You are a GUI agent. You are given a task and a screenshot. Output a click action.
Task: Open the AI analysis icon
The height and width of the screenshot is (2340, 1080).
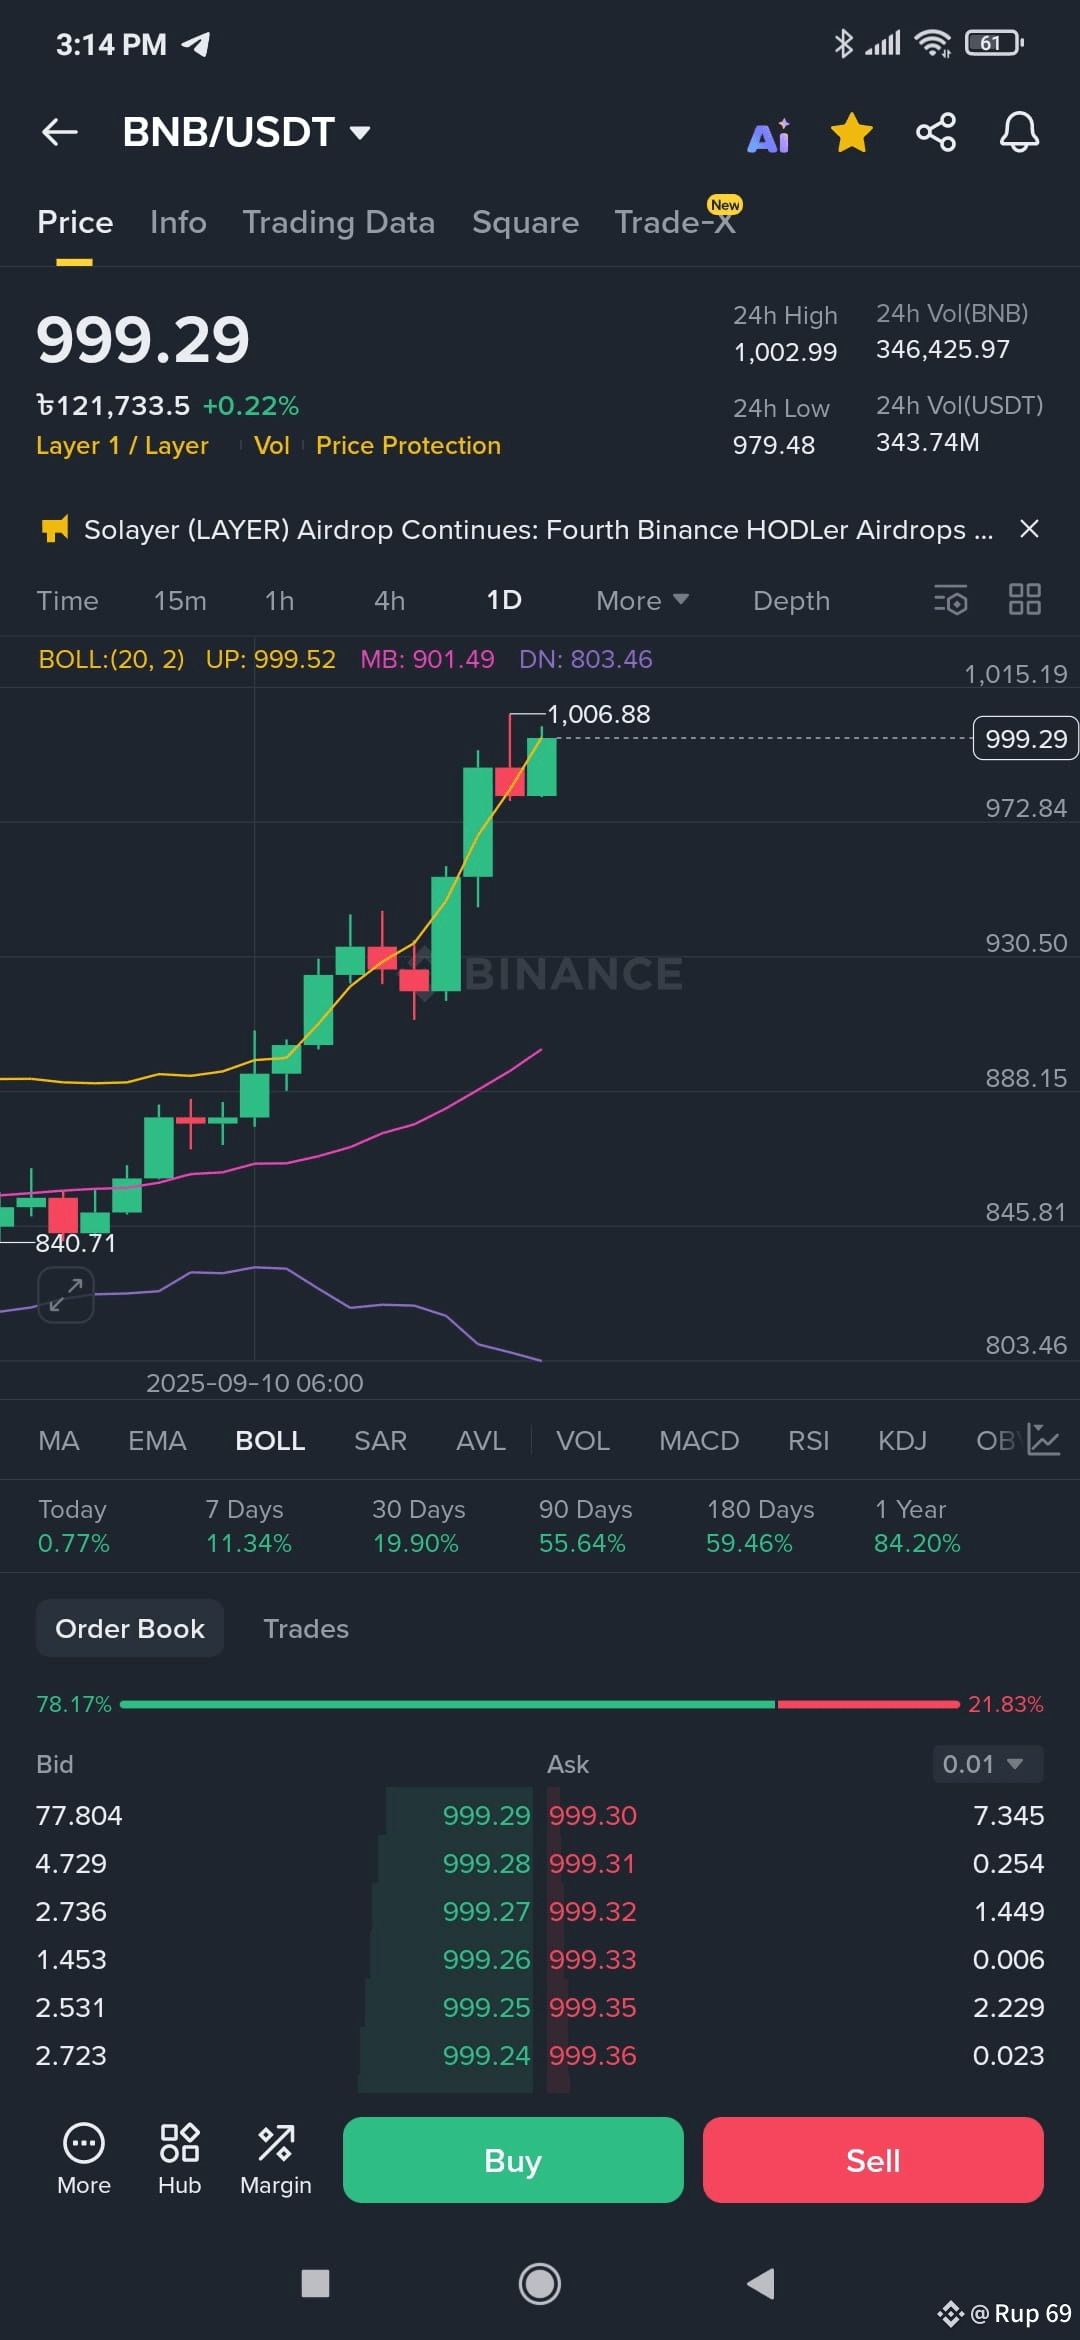(768, 134)
